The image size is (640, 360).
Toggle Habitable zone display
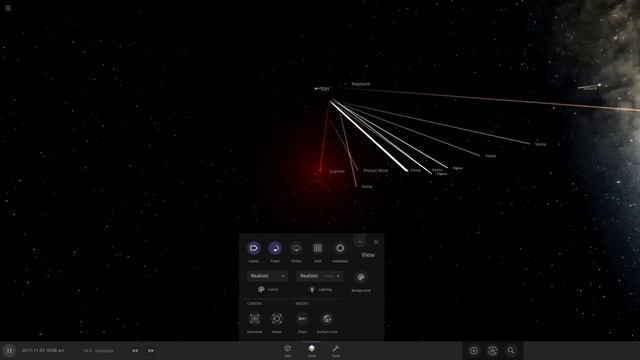[340, 248]
